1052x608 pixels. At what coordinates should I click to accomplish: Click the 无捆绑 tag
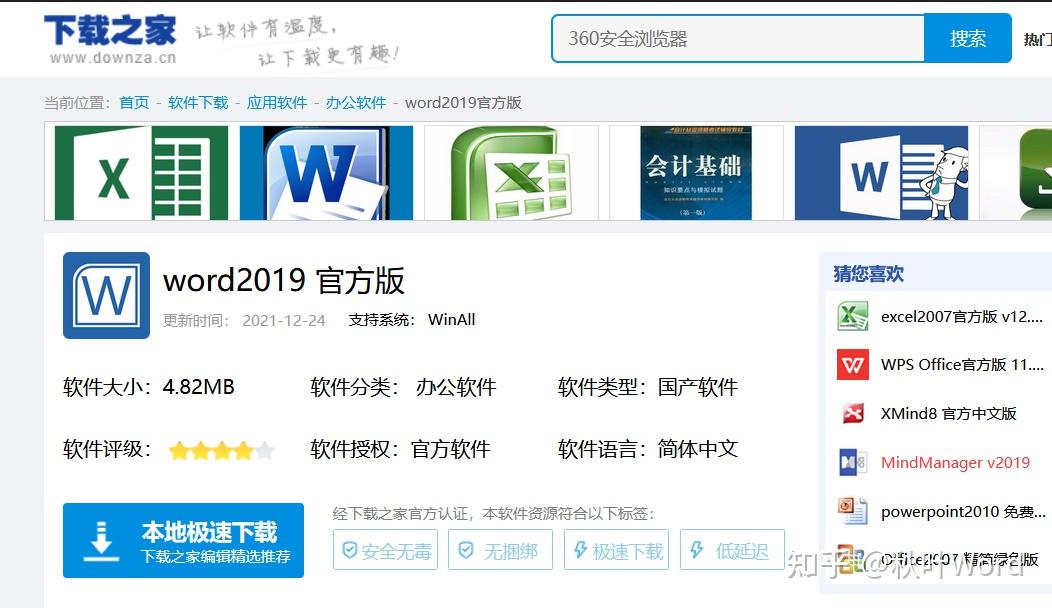(501, 550)
